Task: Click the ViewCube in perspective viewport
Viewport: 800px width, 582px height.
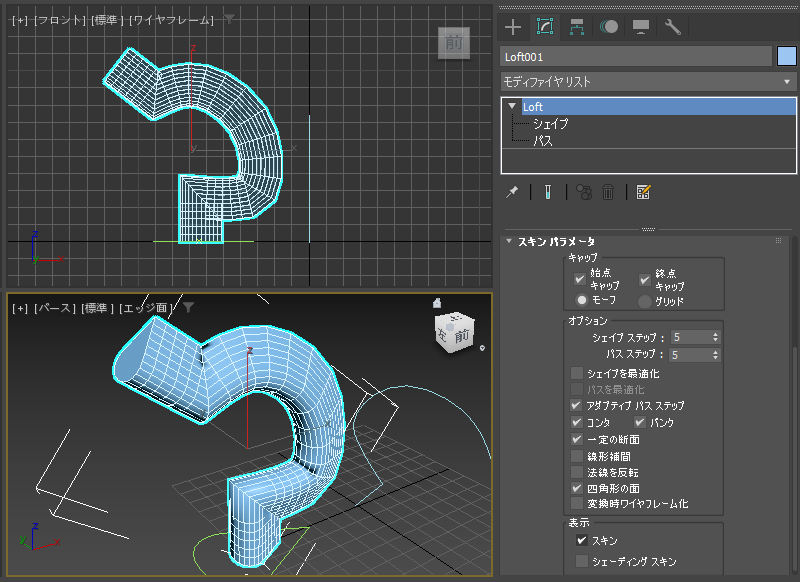Action: 455,334
